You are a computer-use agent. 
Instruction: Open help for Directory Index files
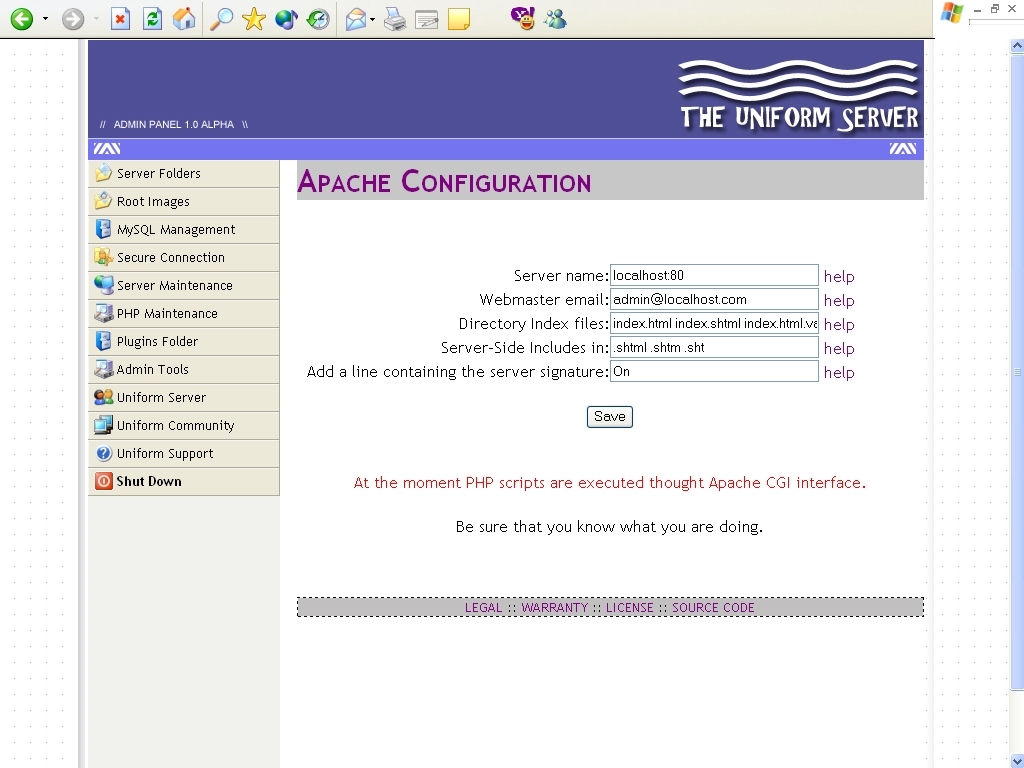[839, 325]
